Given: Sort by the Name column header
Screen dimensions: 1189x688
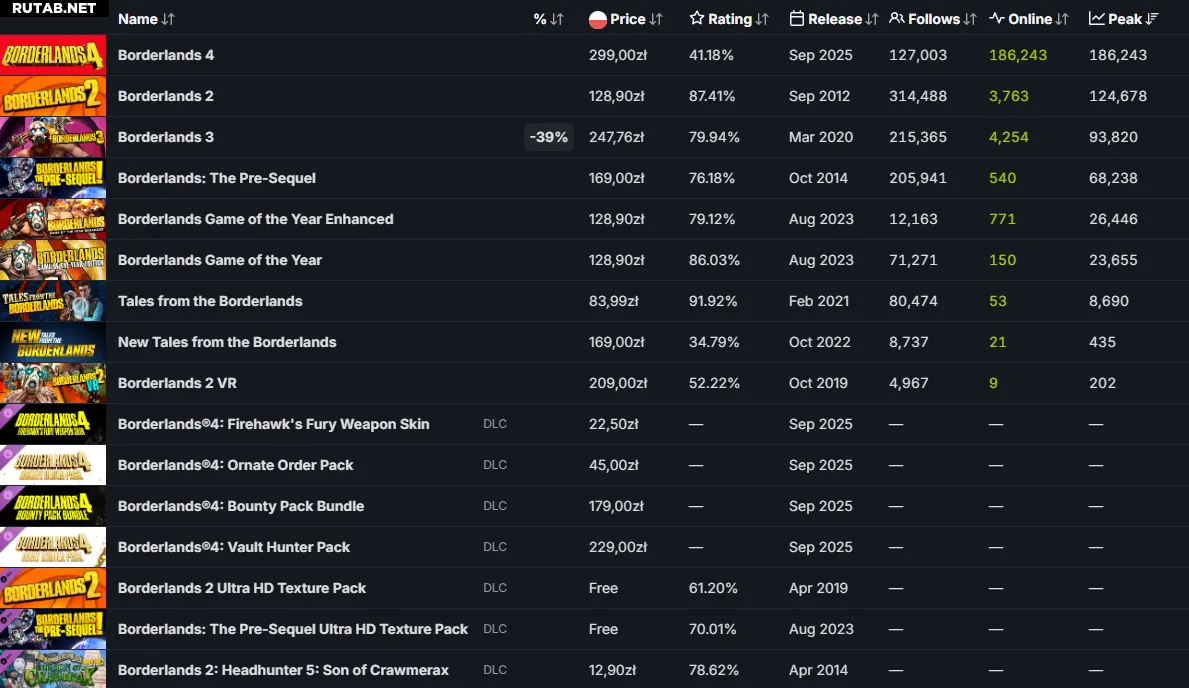Looking at the screenshot, I should point(138,19).
